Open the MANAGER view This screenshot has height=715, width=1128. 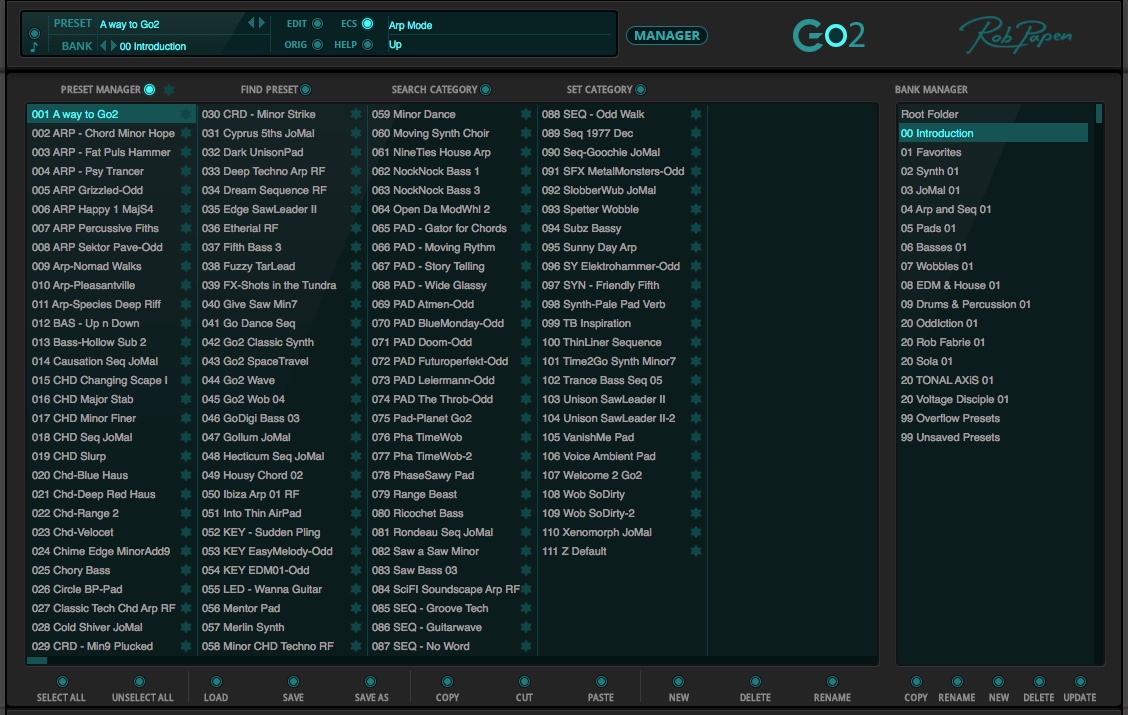point(666,36)
